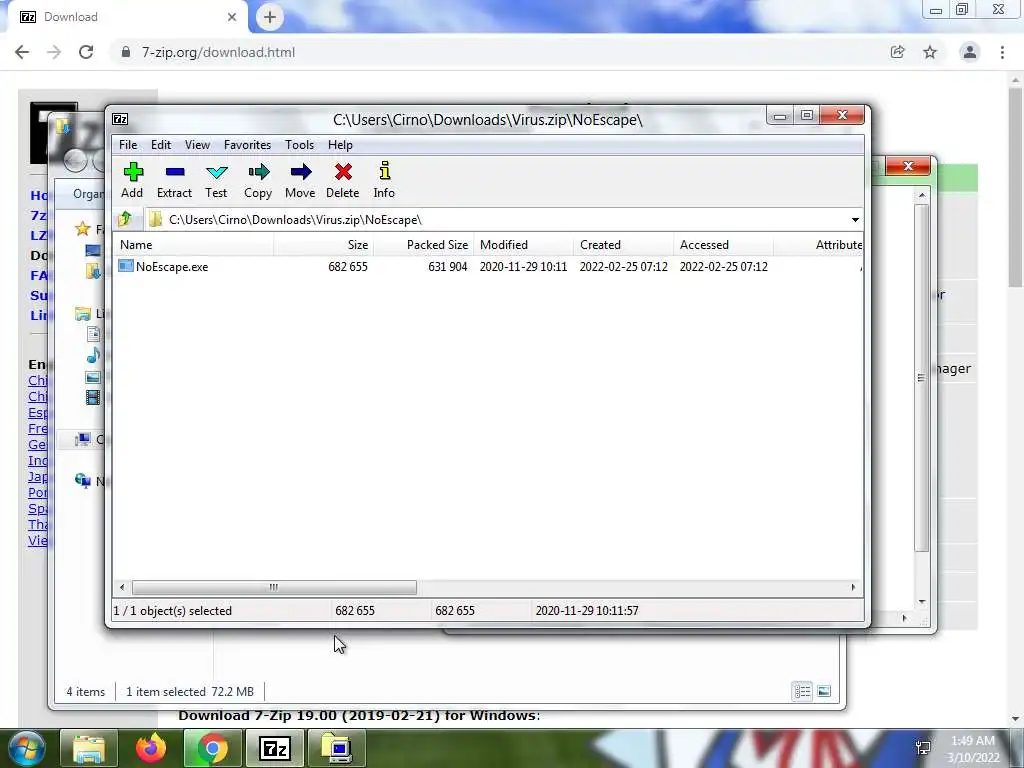This screenshot has height=768, width=1024.
Task: Close the Download browser tab
Action: coord(232,17)
